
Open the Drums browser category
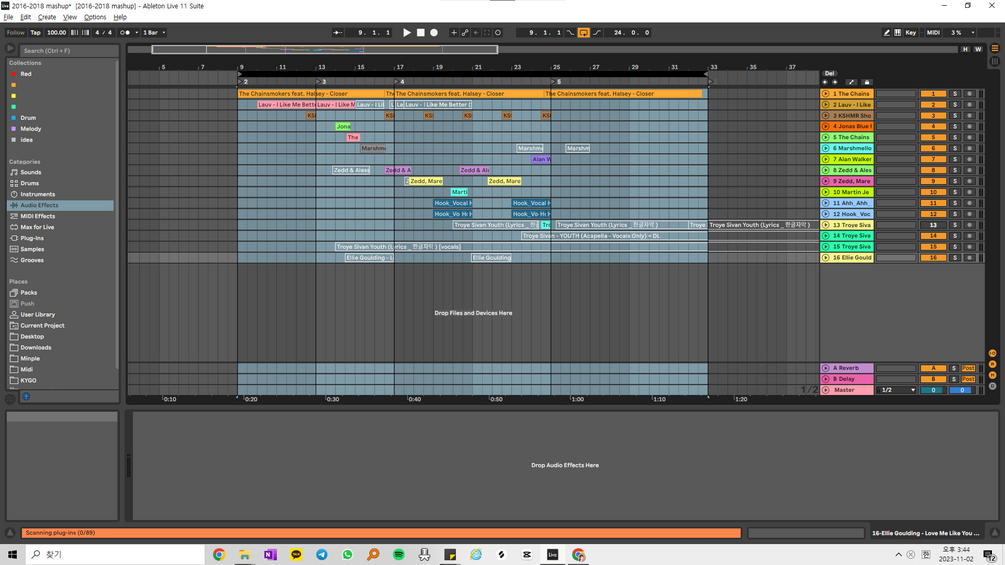(29, 183)
